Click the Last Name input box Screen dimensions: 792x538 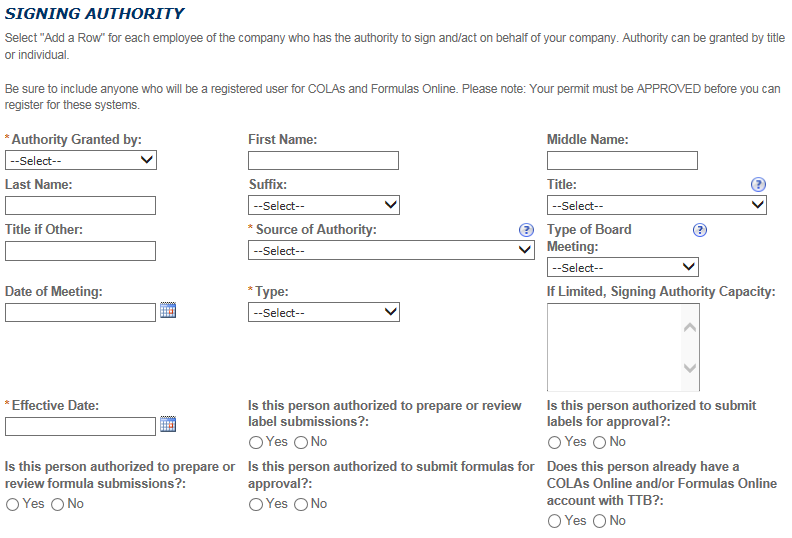click(x=80, y=206)
